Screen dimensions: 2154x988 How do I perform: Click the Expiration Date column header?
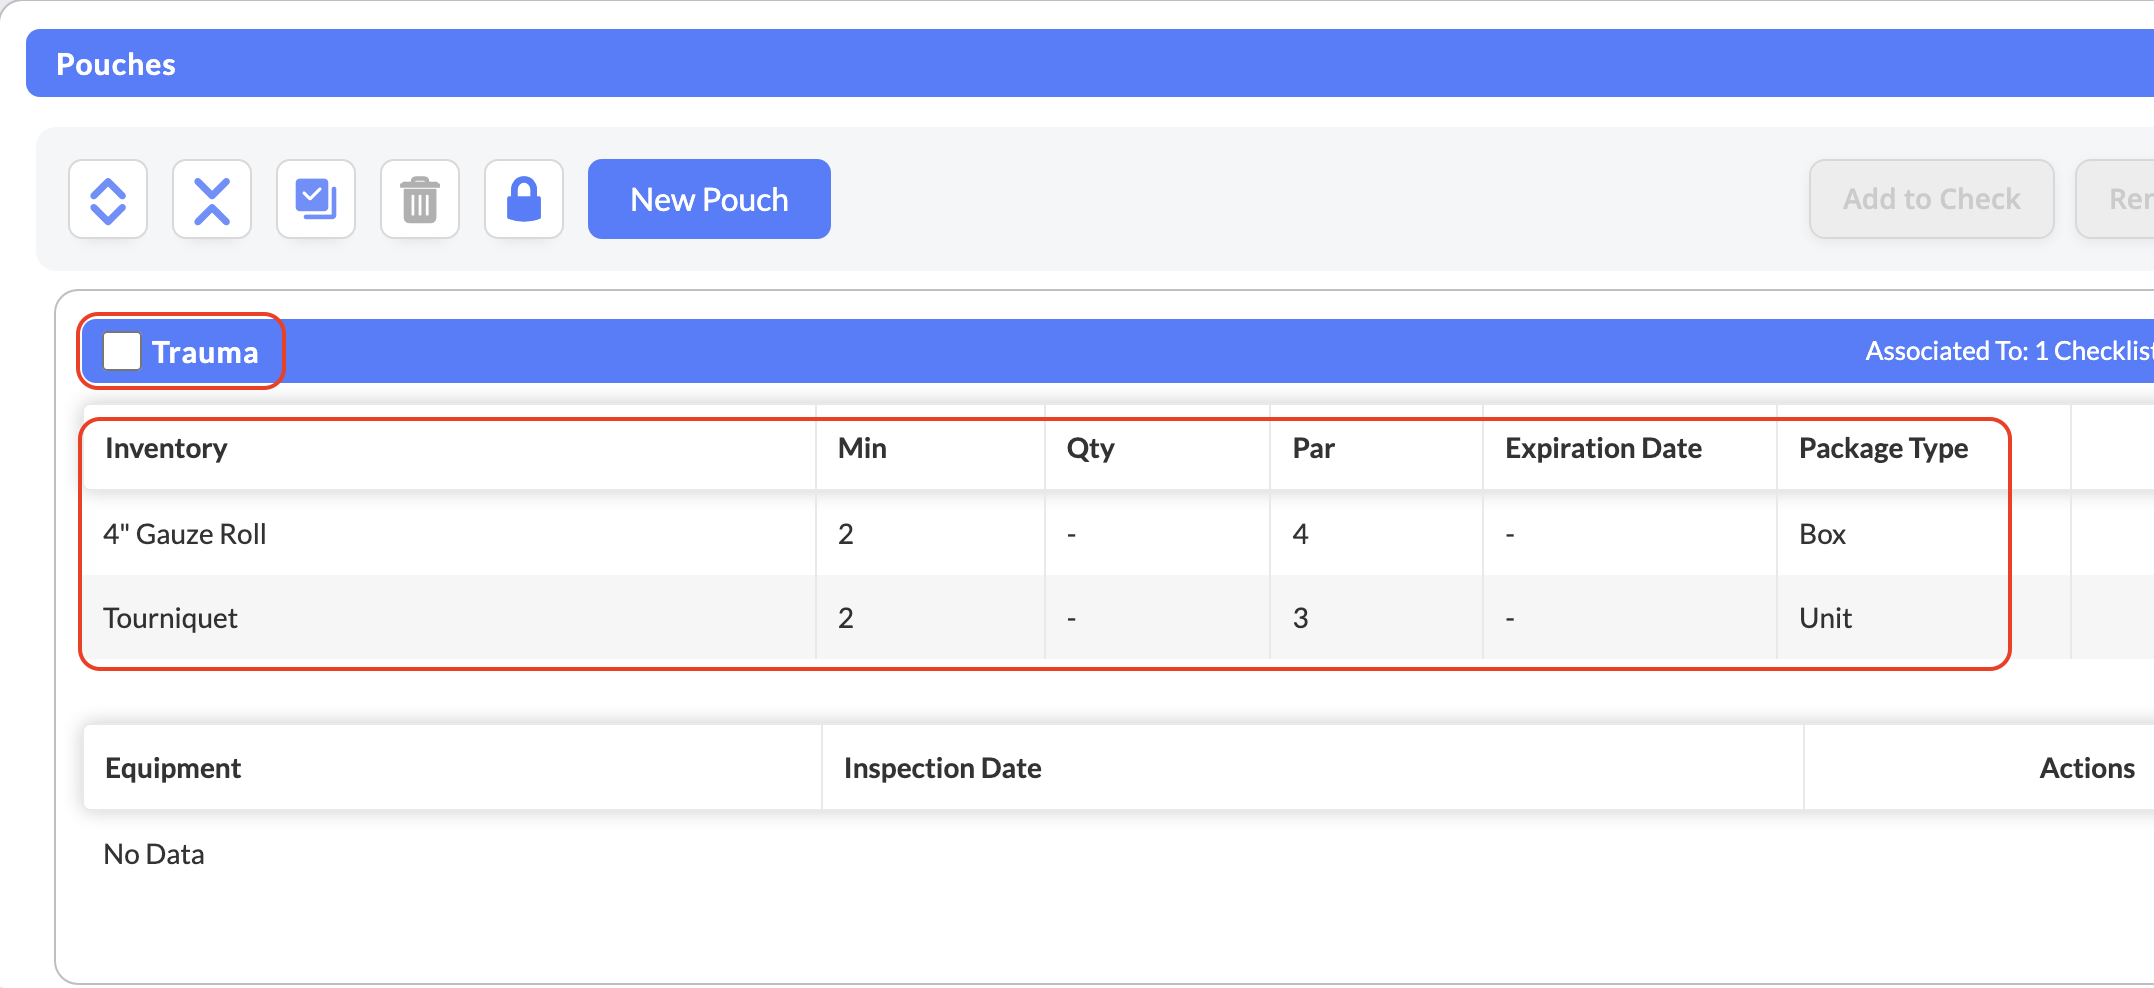click(x=1603, y=448)
